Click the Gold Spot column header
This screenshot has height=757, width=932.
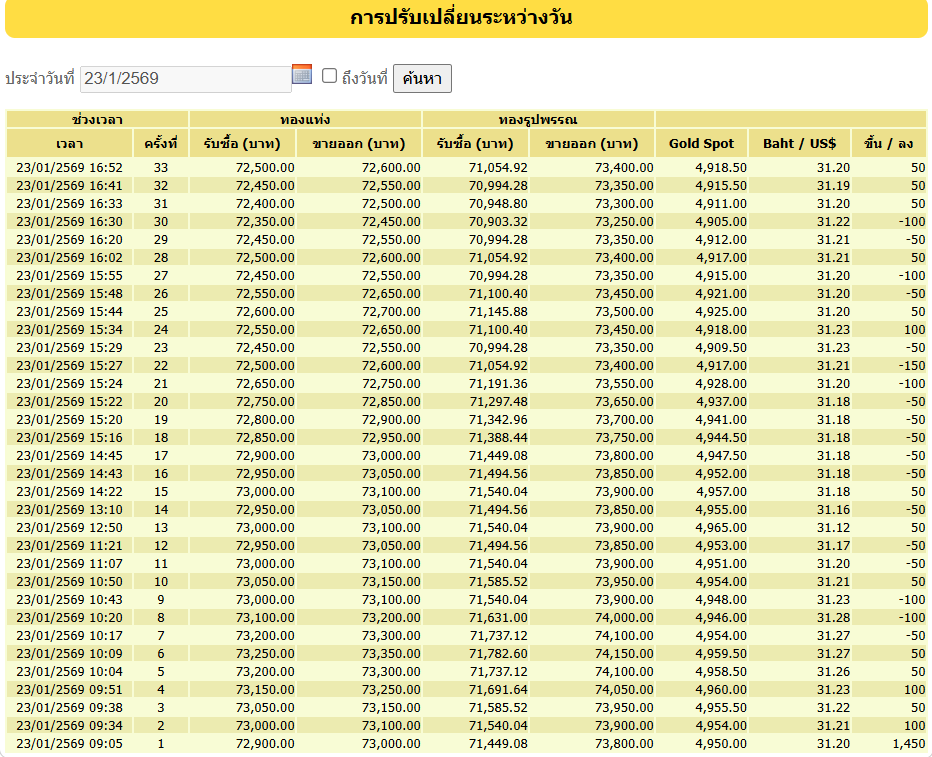pos(701,143)
